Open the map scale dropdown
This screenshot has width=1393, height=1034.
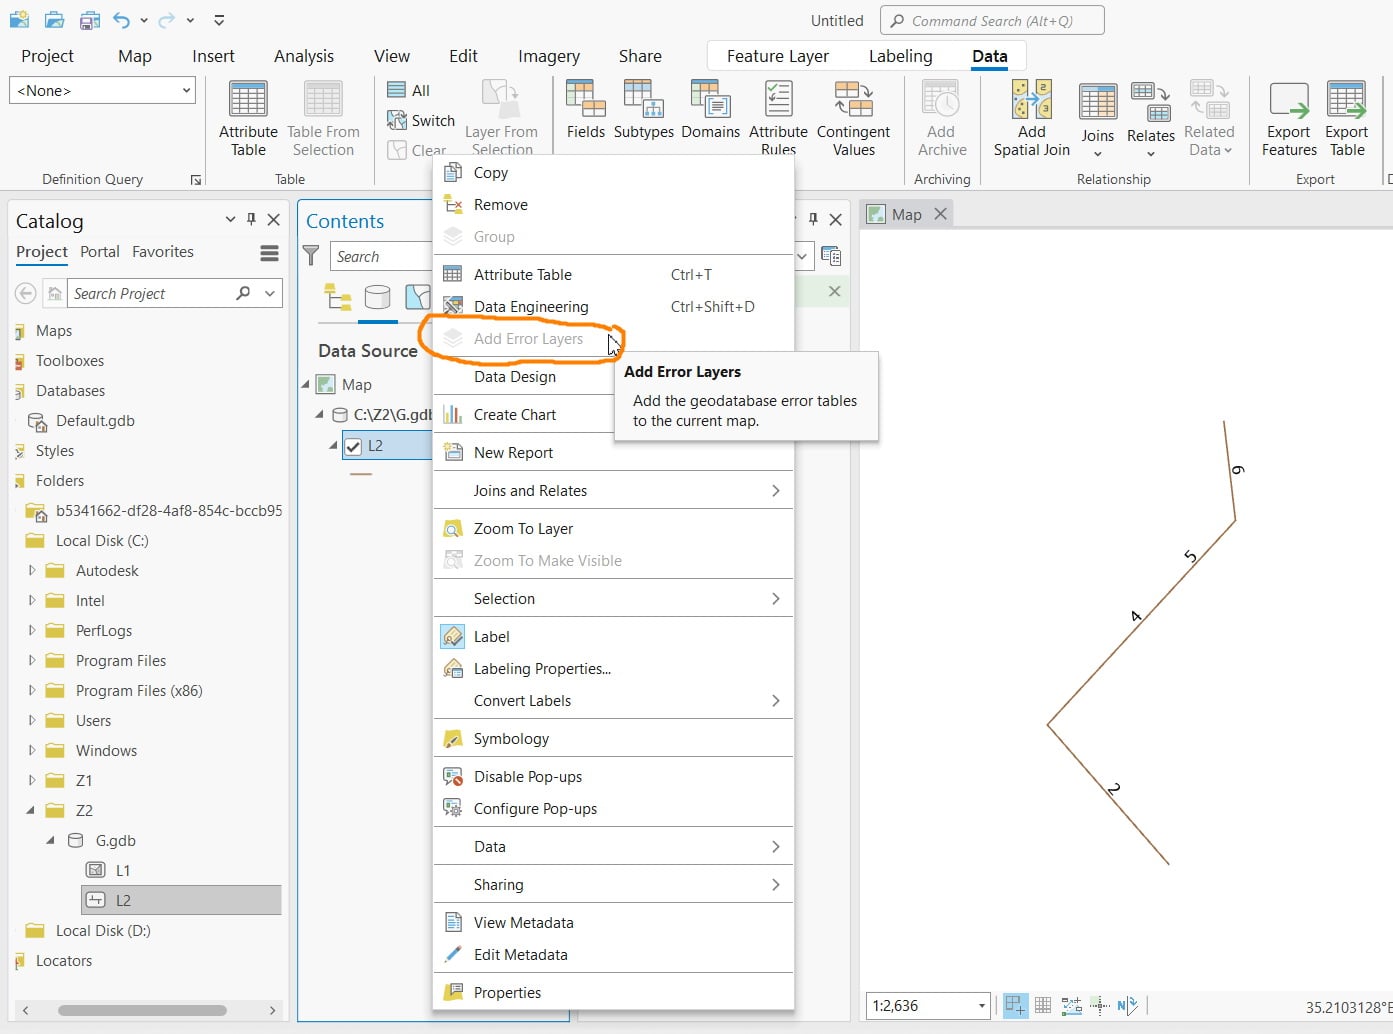tap(981, 1006)
